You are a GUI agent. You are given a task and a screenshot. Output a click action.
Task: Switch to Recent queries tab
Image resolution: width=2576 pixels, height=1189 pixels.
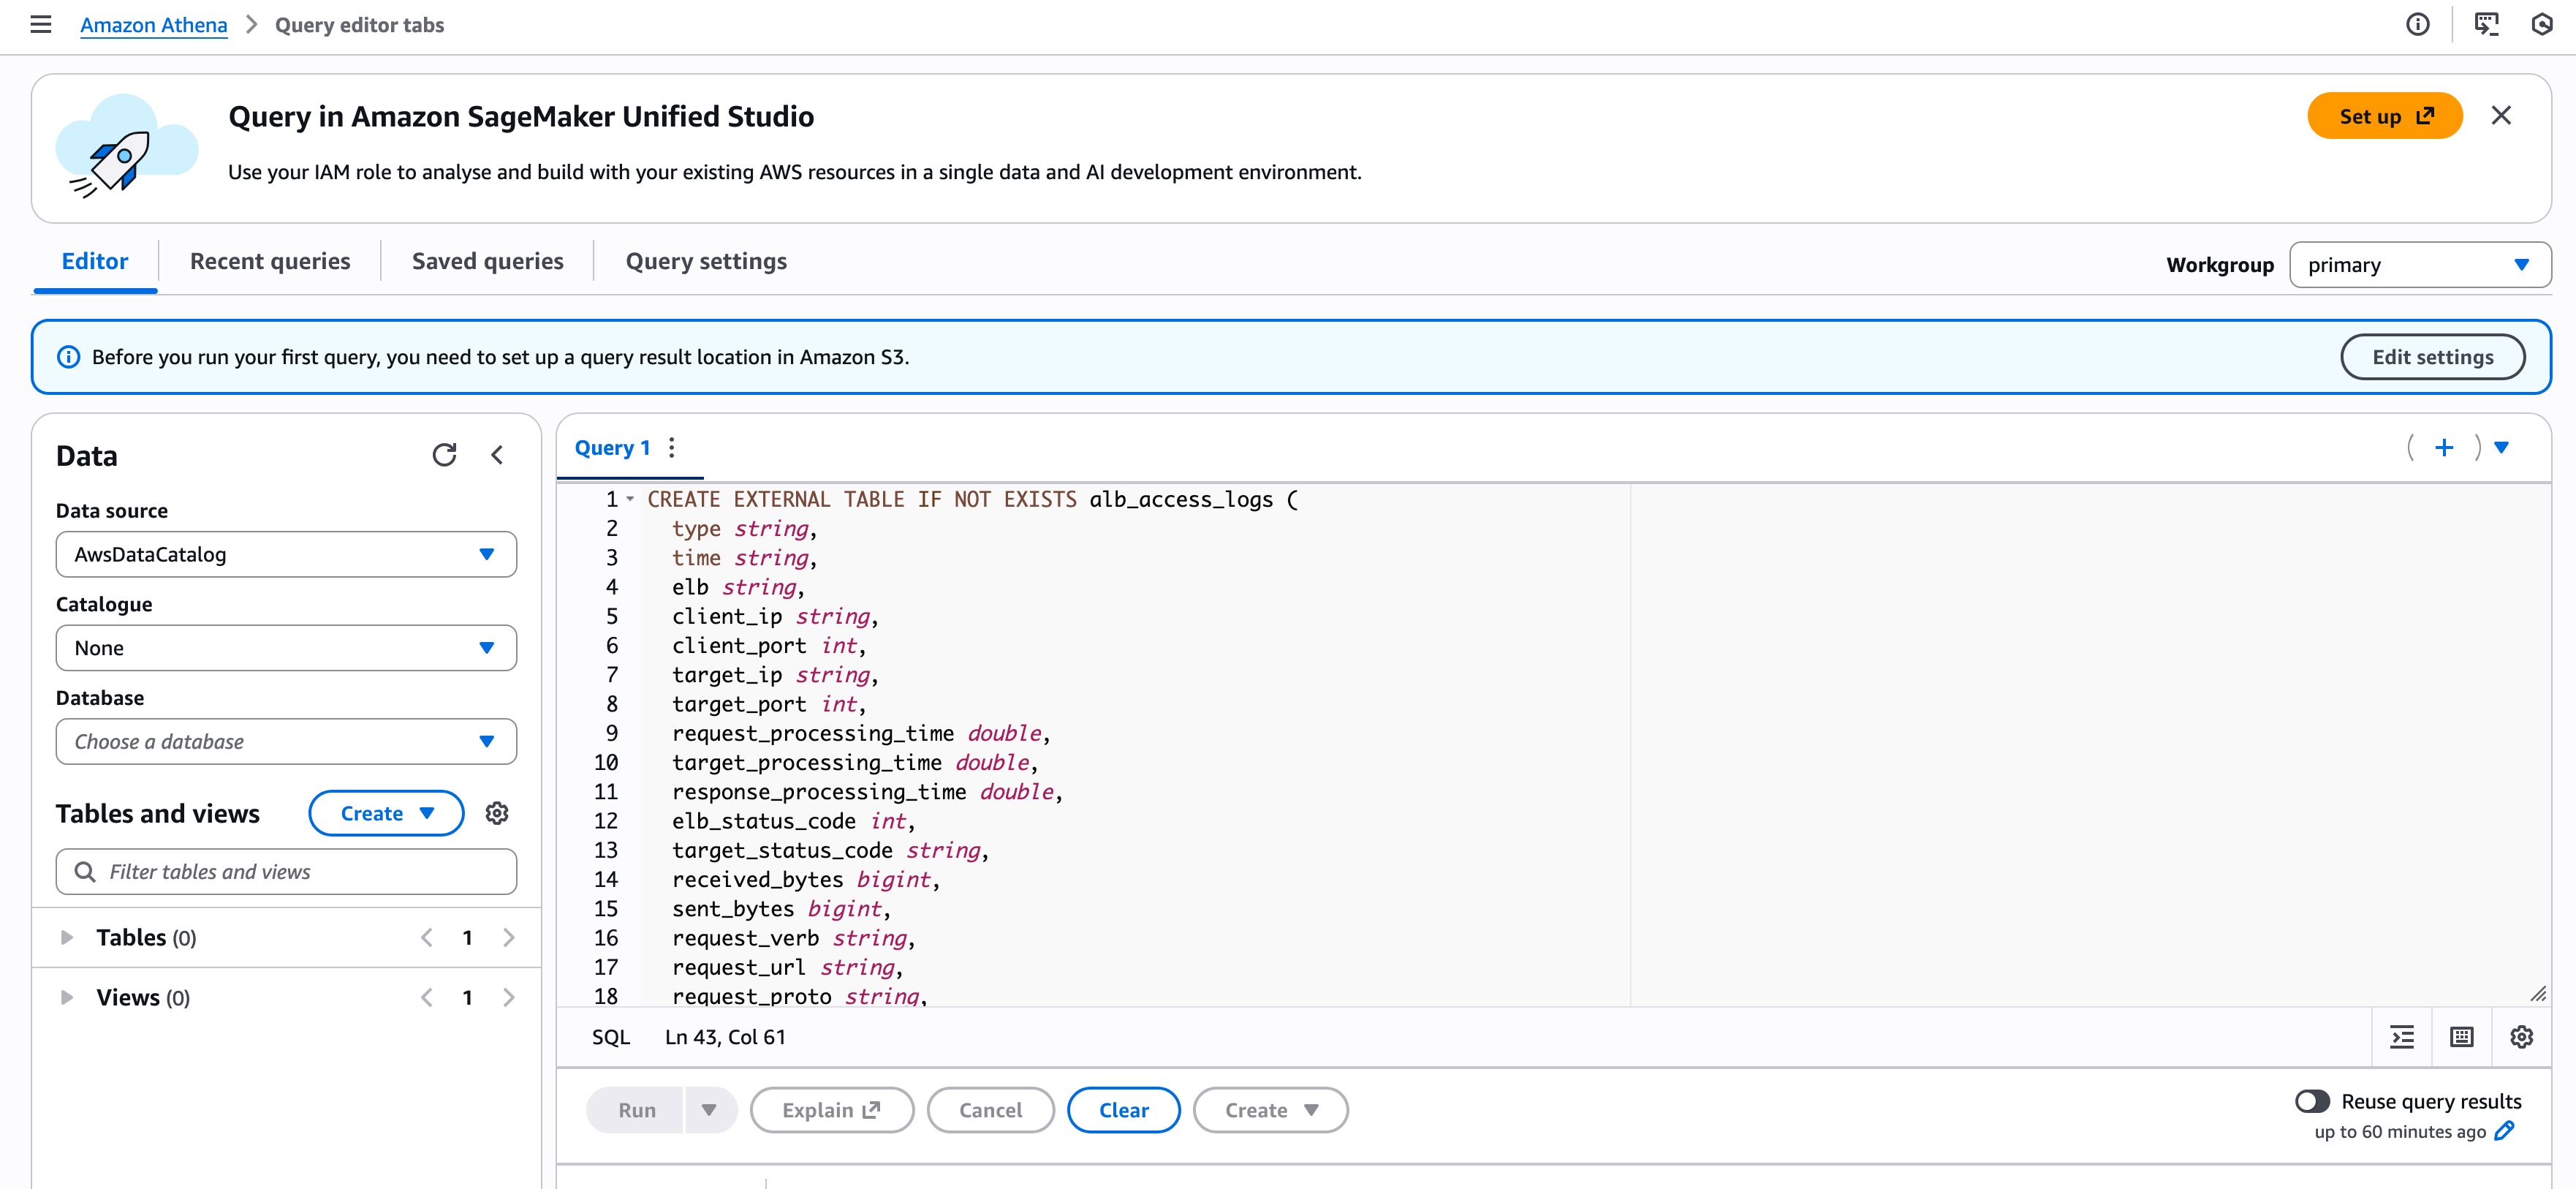tap(270, 261)
